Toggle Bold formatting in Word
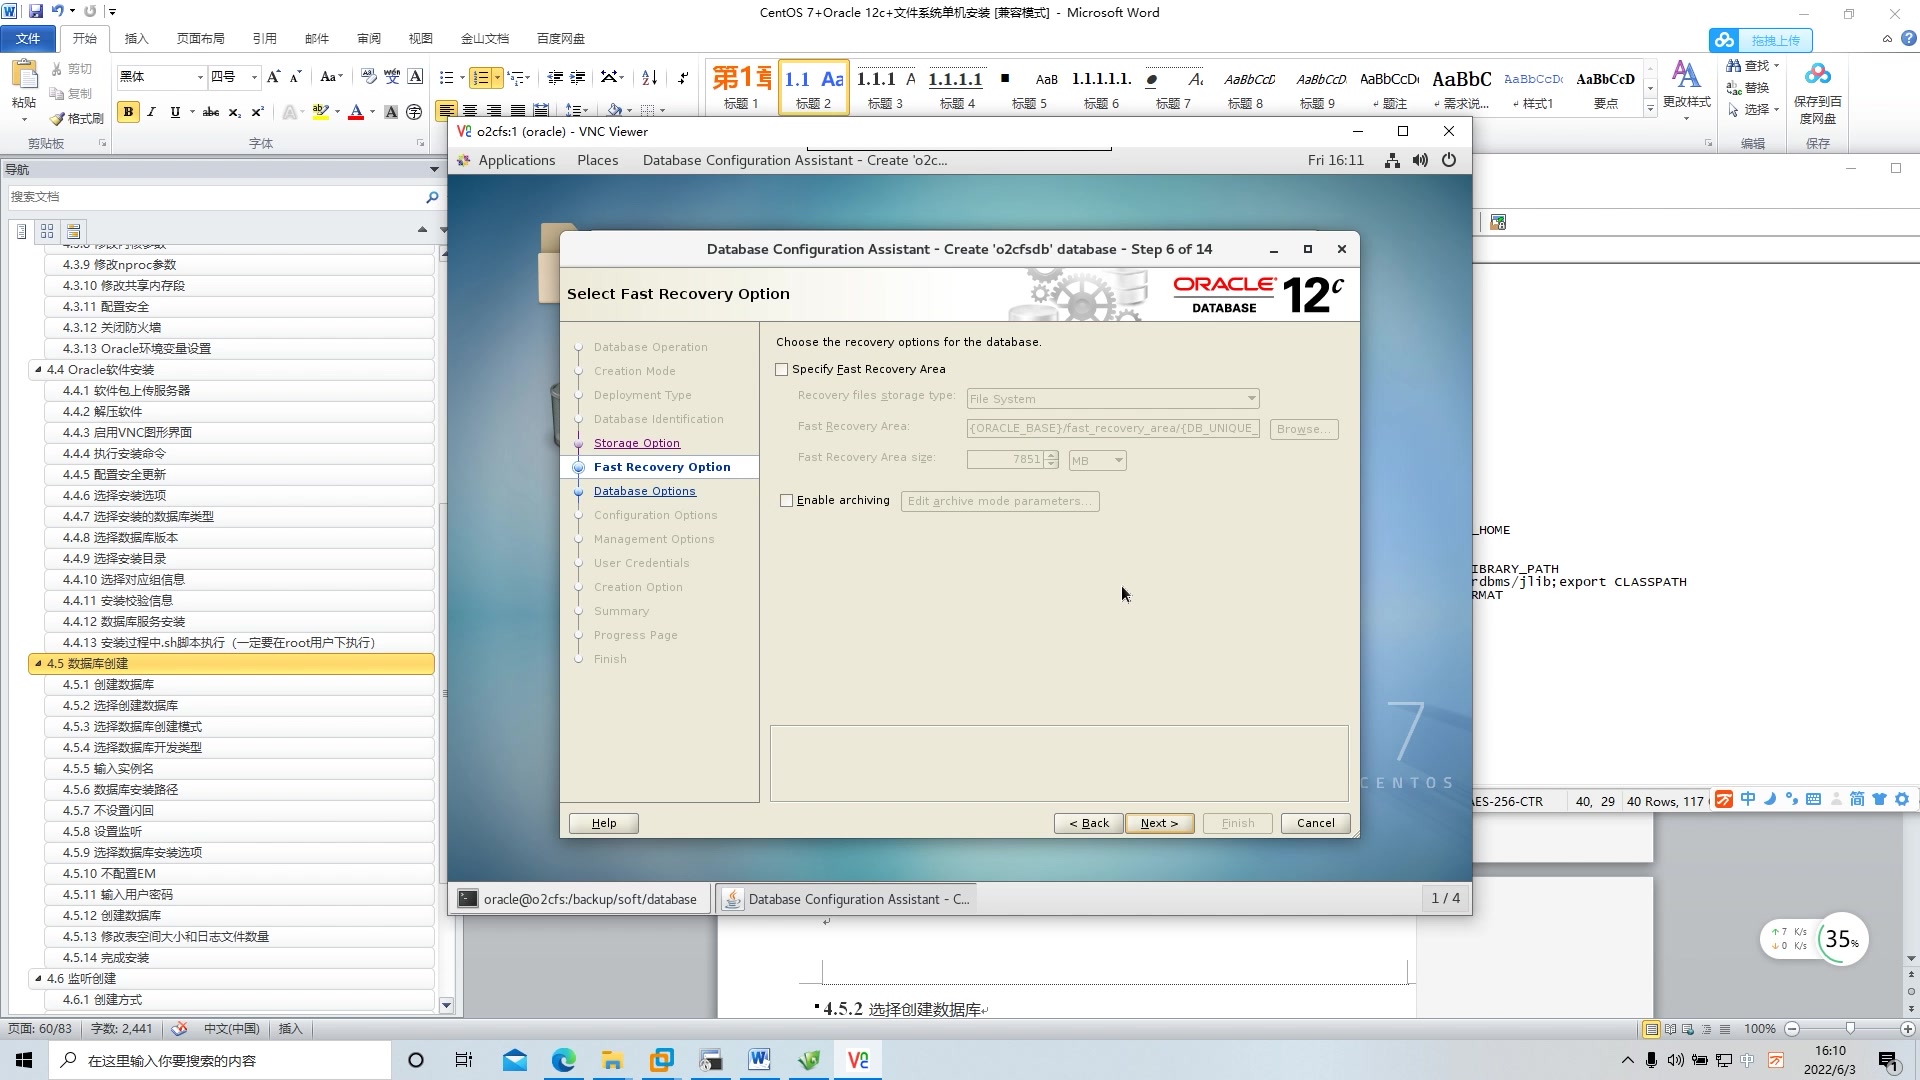Screen dimensions: 1920x1080 point(128,112)
